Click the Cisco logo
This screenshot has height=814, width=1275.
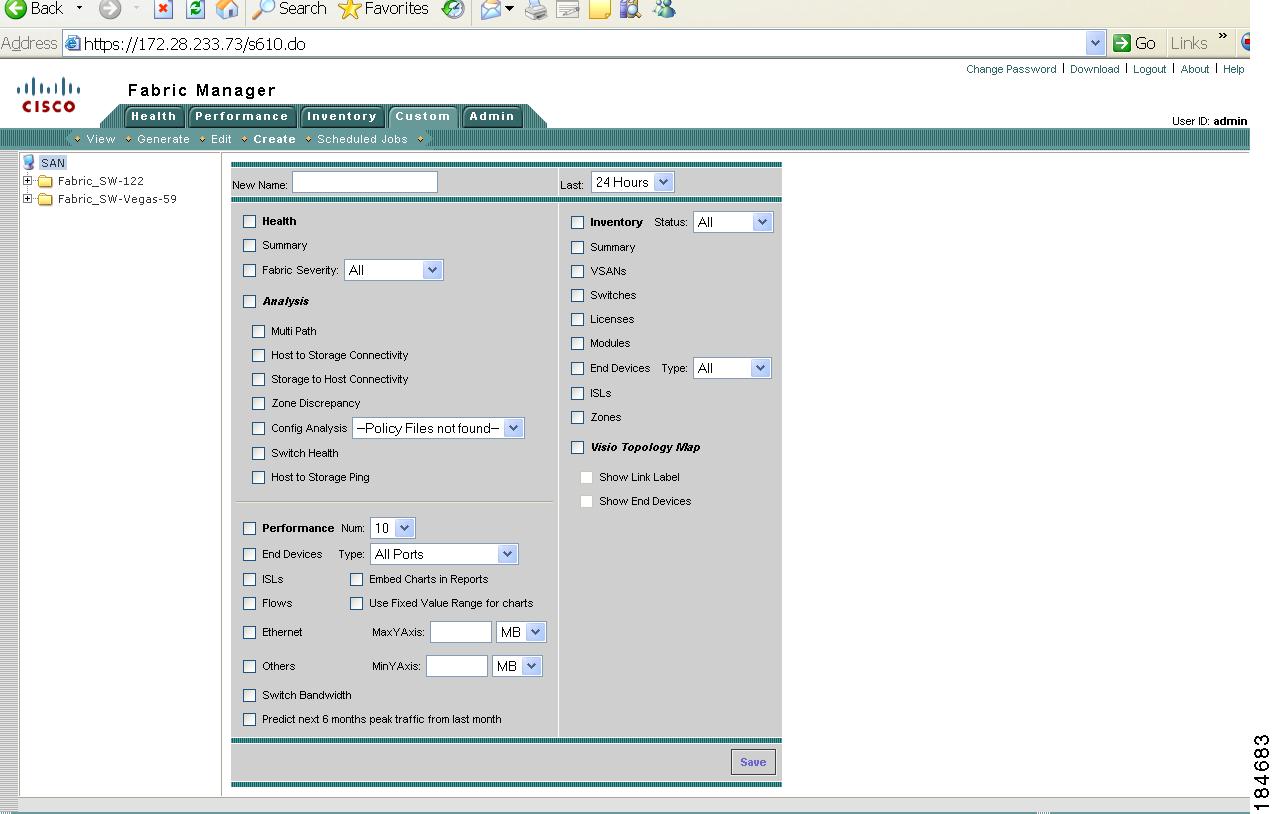[x=48, y=95]
